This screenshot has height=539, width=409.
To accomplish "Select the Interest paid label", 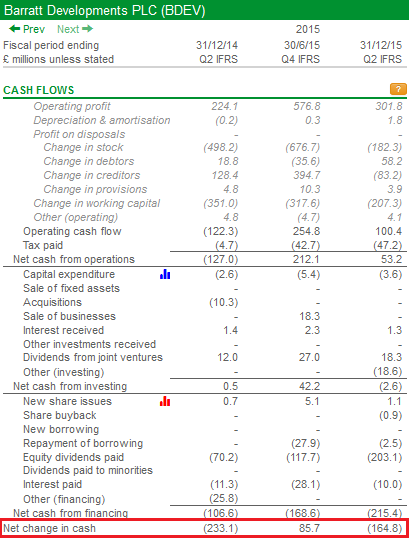I will click(x=52, y=484).
